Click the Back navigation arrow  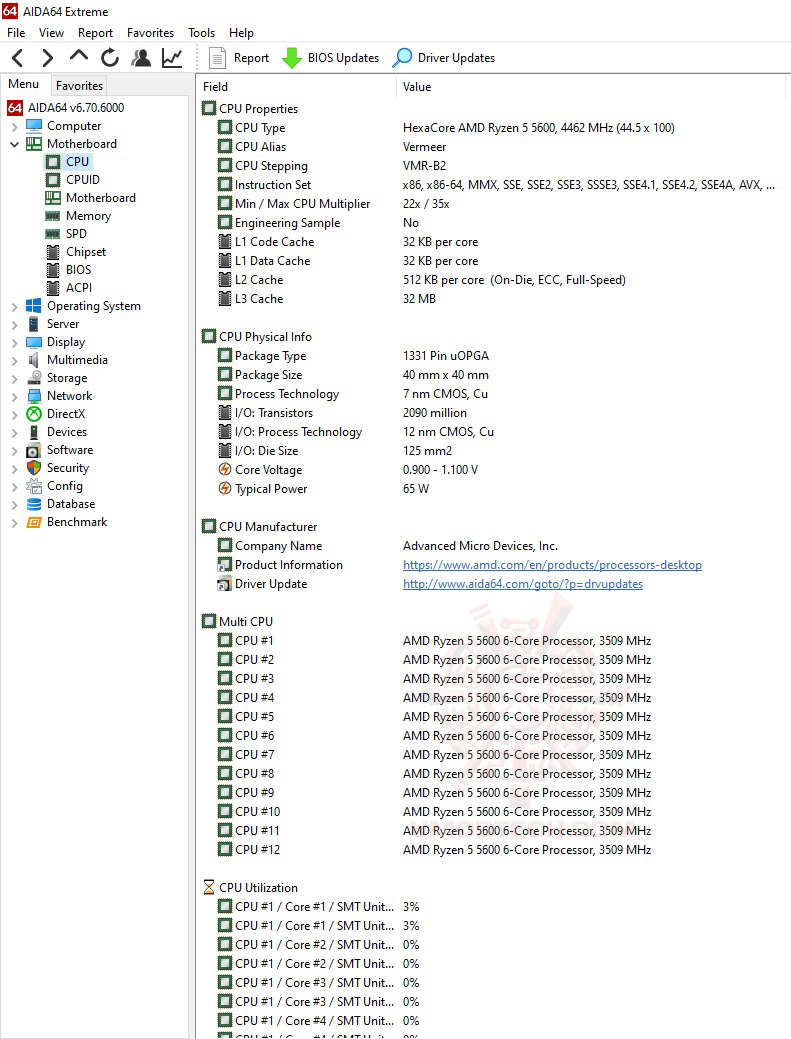[x=18, y=58]
